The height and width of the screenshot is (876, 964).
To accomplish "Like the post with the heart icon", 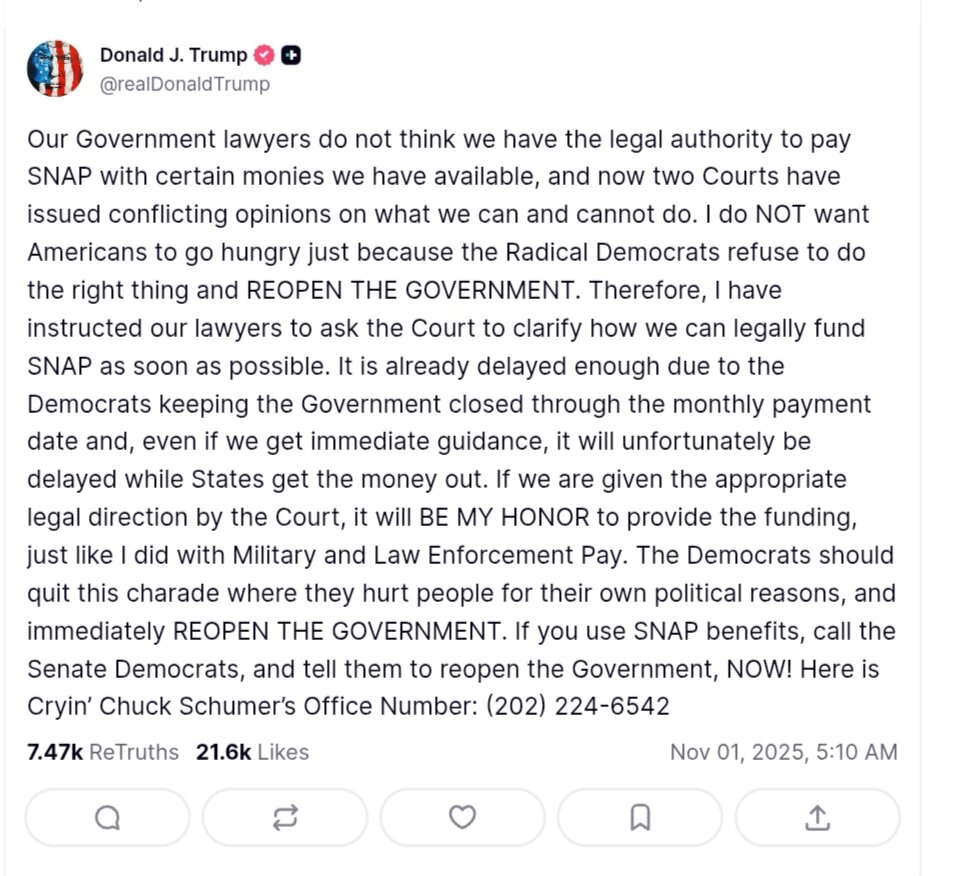I will [462, 818].
